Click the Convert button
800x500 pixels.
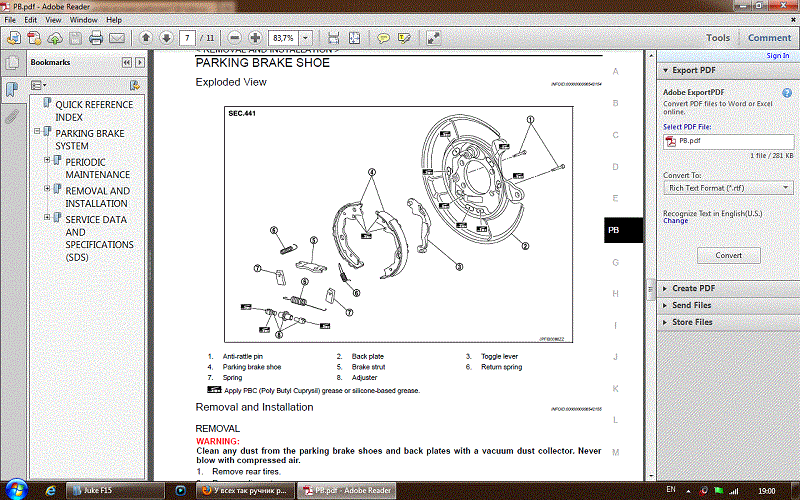tap(729, 255)
